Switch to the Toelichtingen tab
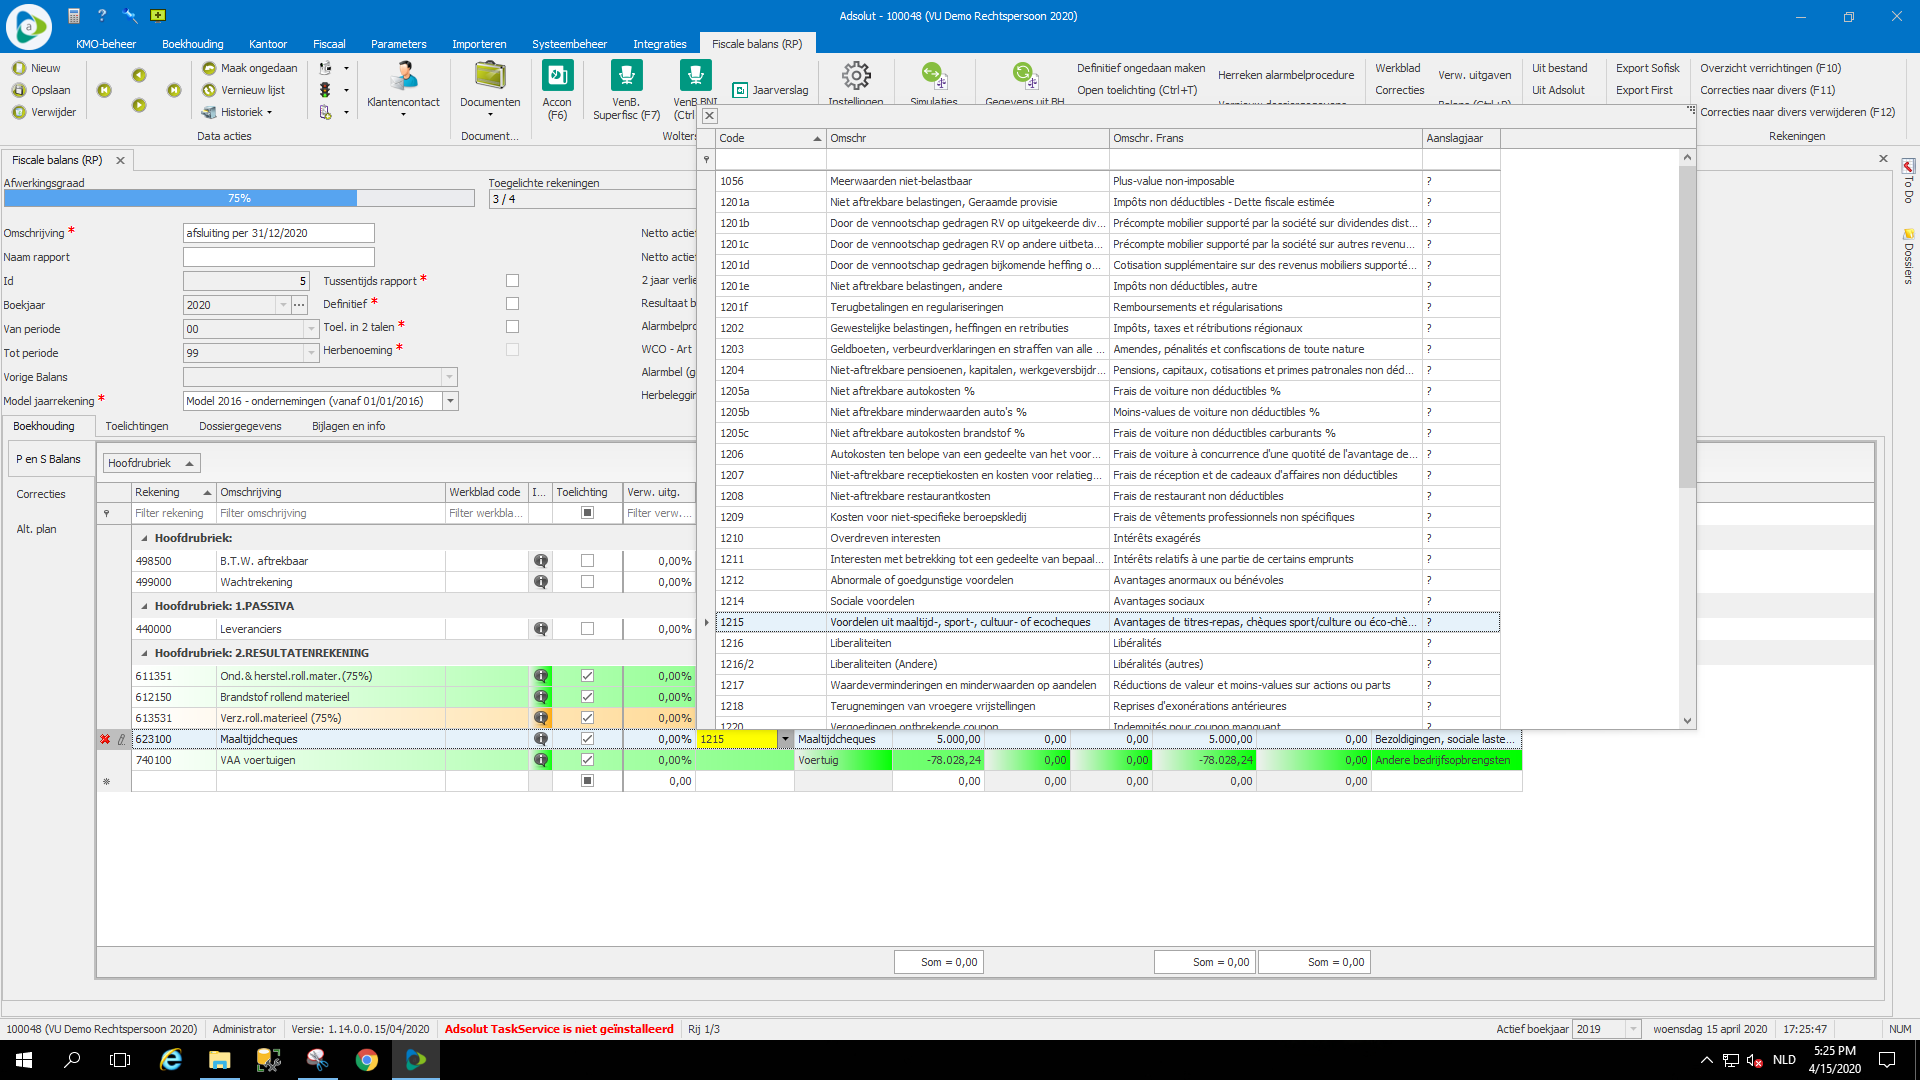The image size is (1920, 1080). coord(137,426)
